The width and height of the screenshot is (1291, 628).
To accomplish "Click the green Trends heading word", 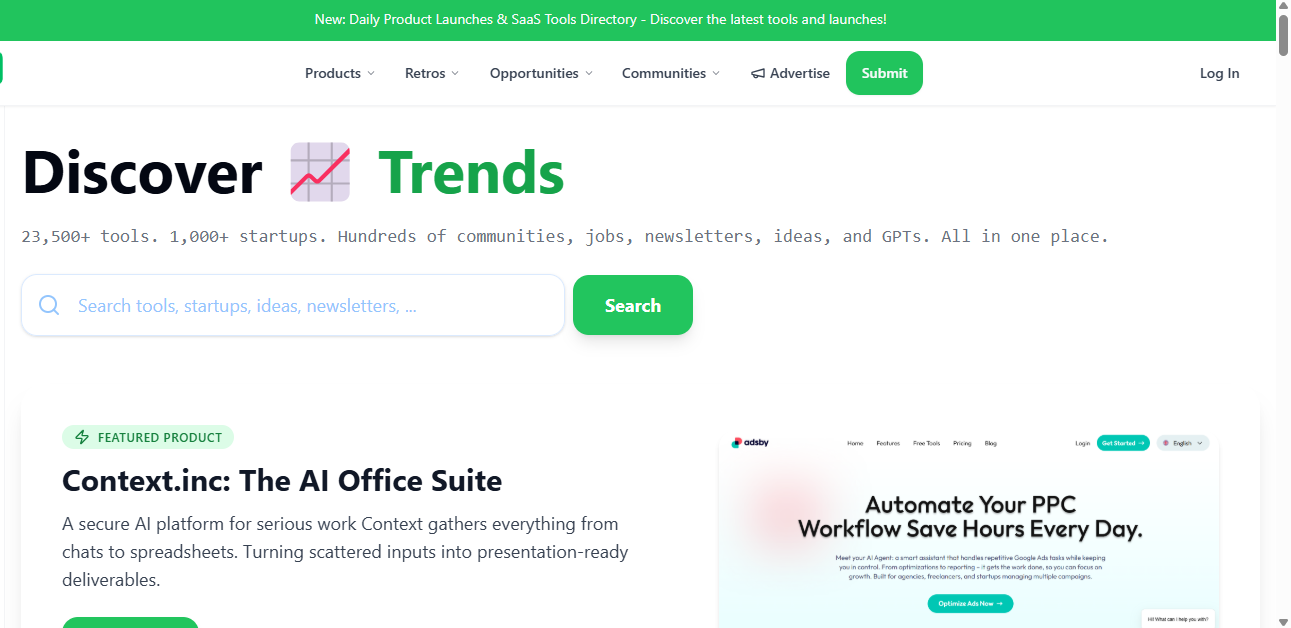I will tap(471, 172).
